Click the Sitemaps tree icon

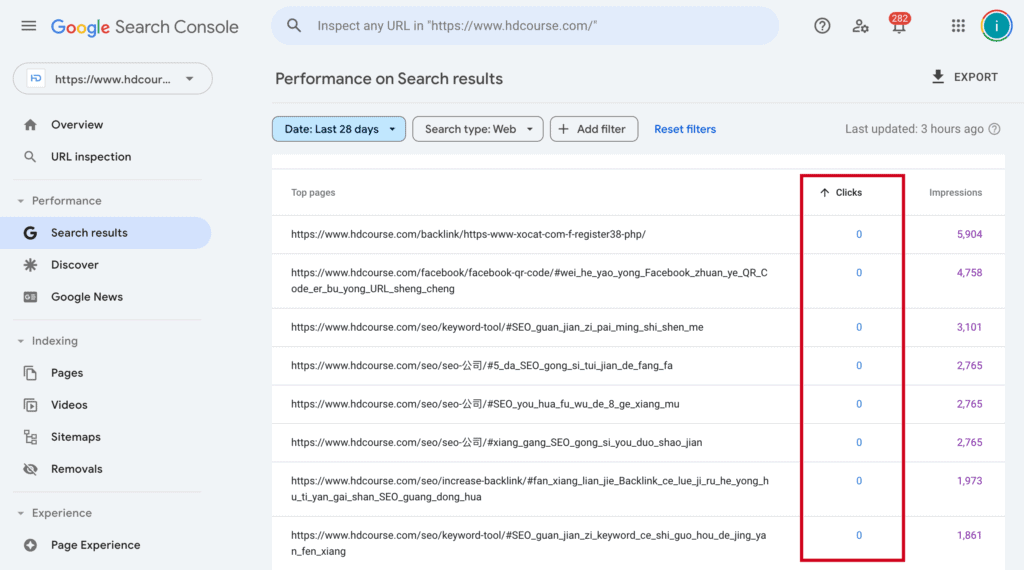[30, 437]
